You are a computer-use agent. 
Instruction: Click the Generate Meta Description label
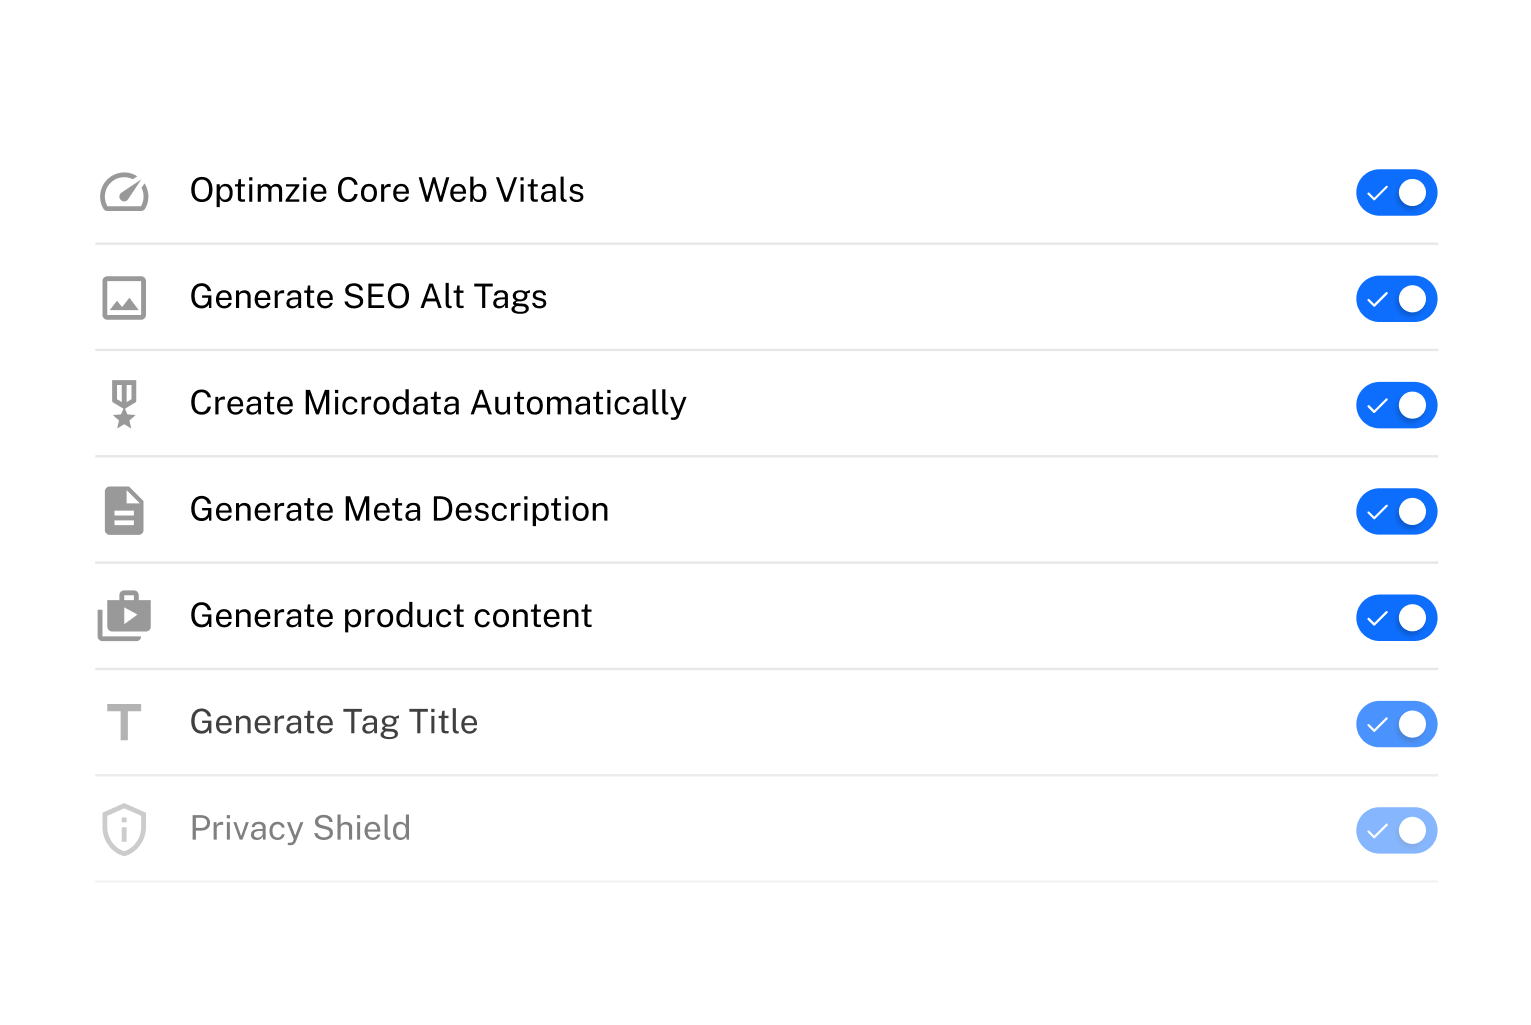[399, 510]
